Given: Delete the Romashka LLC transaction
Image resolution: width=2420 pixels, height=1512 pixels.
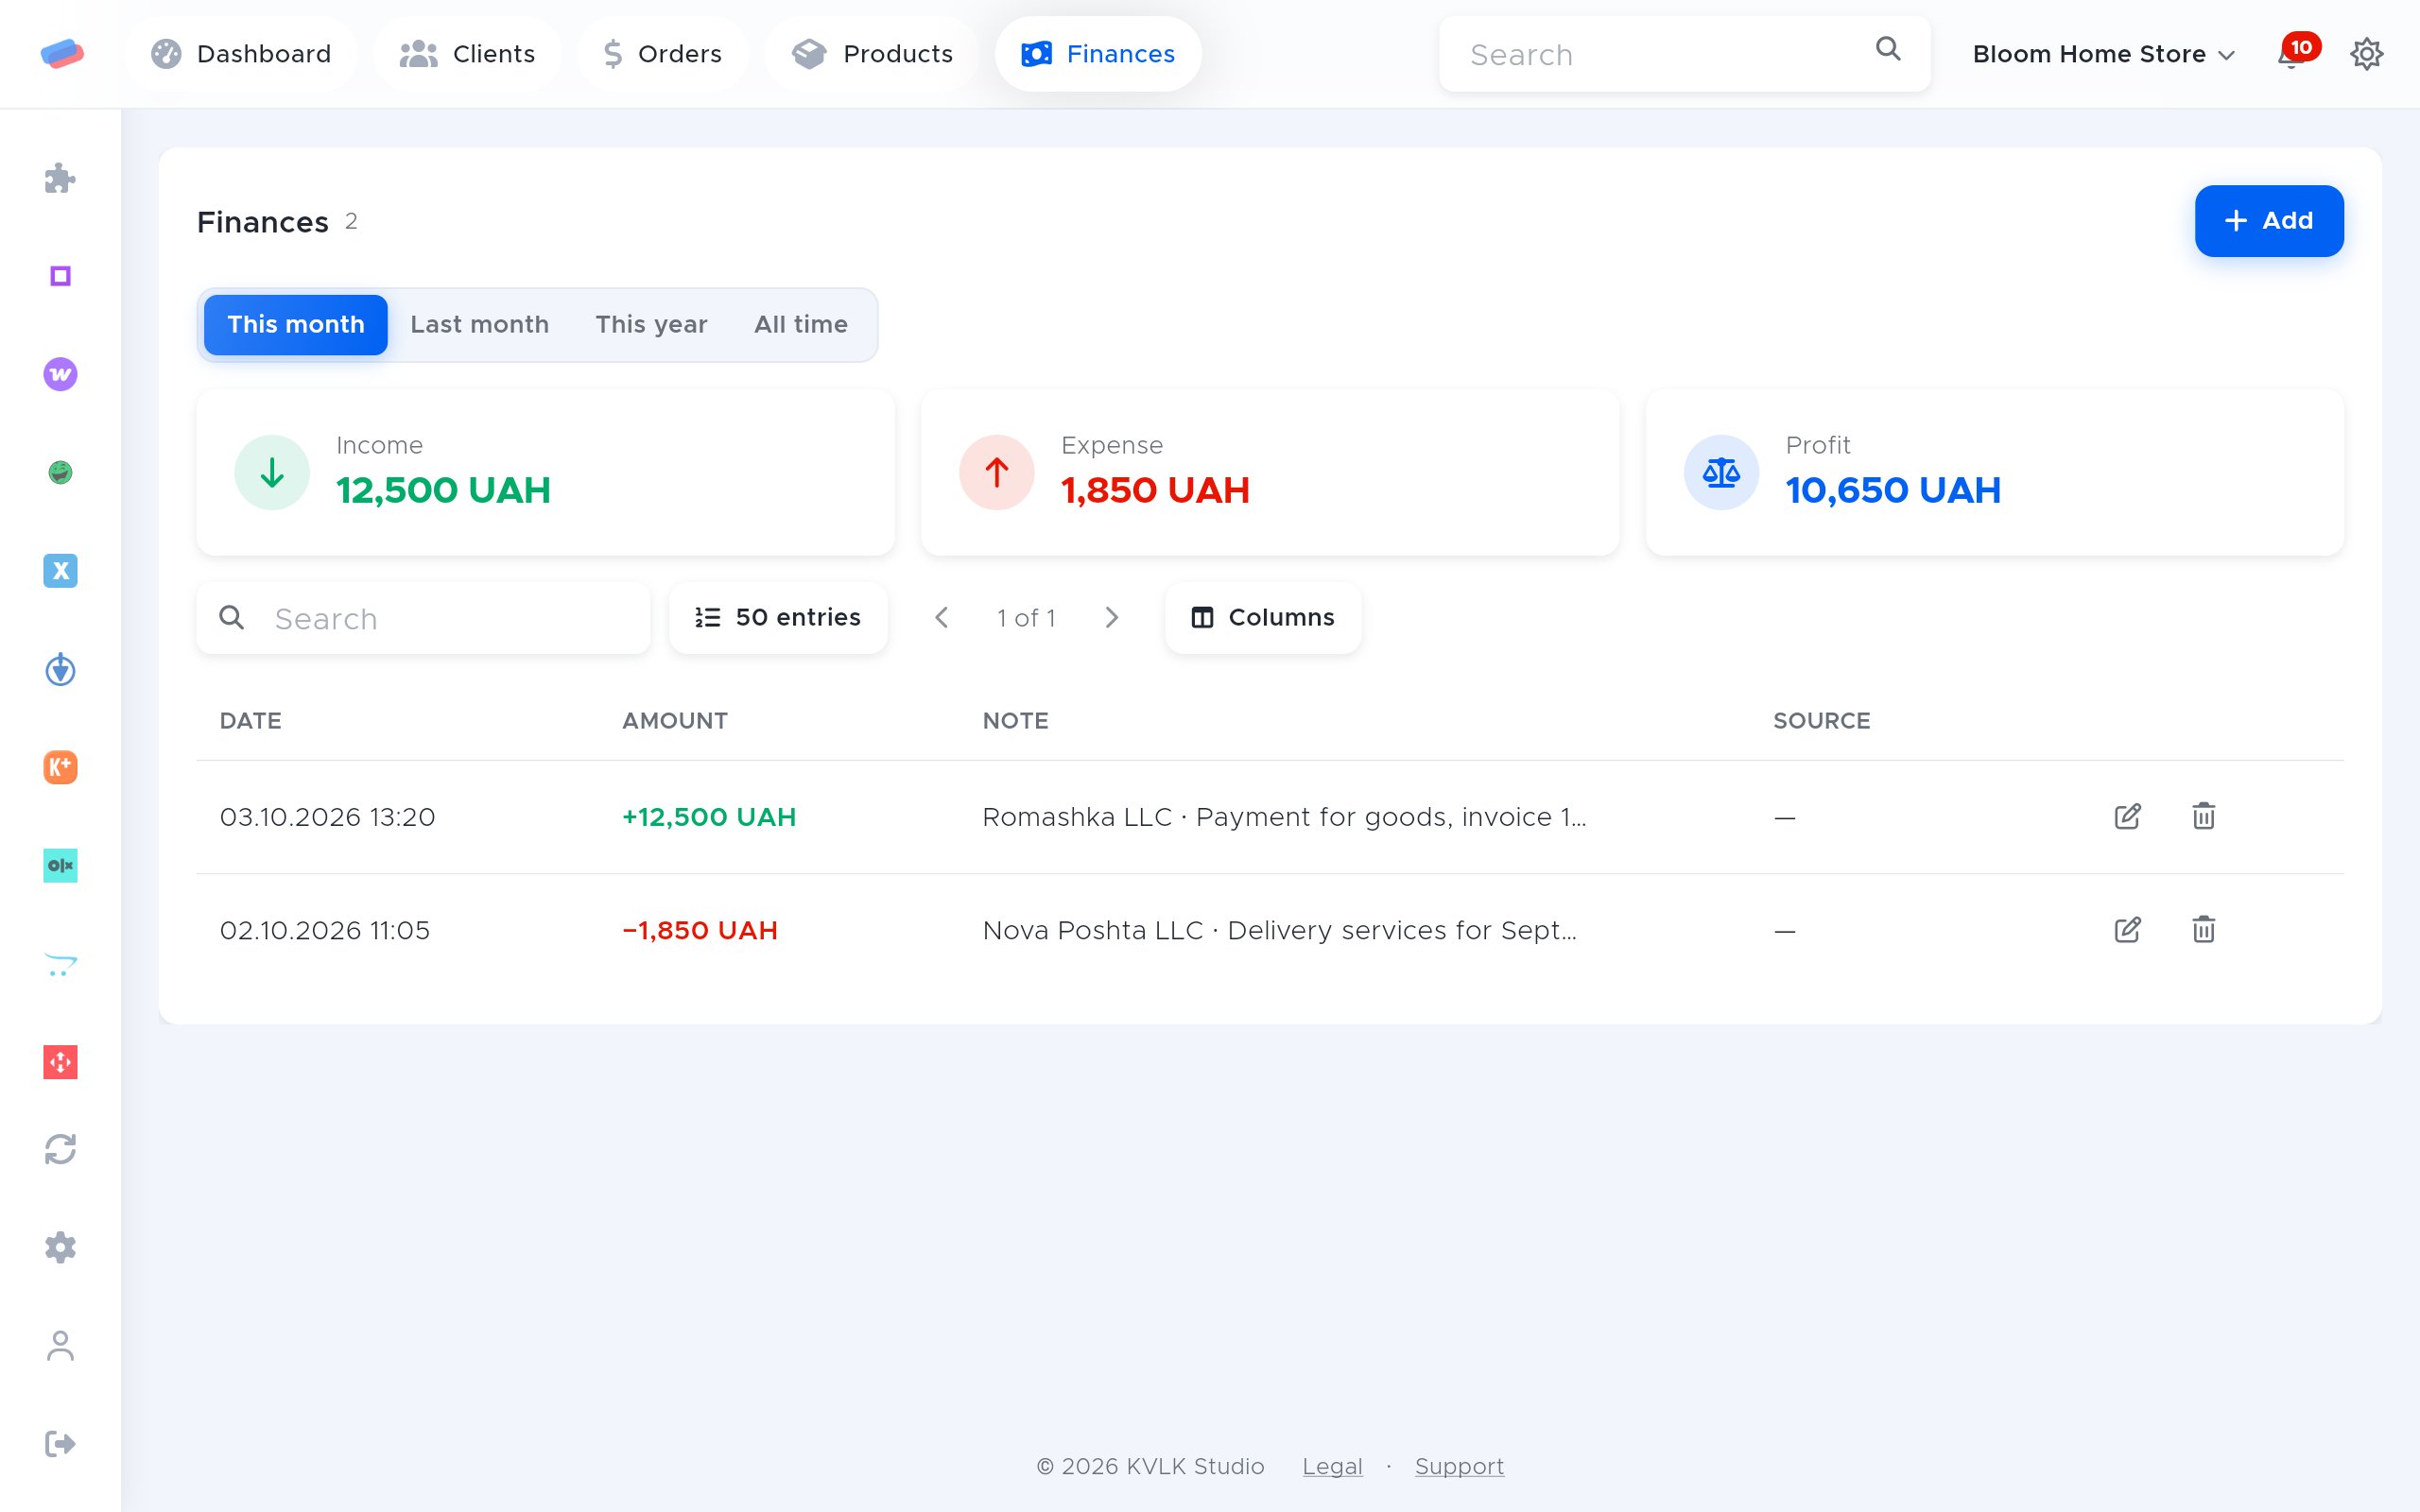Looking at the screenshot, I should [2204, 817].
